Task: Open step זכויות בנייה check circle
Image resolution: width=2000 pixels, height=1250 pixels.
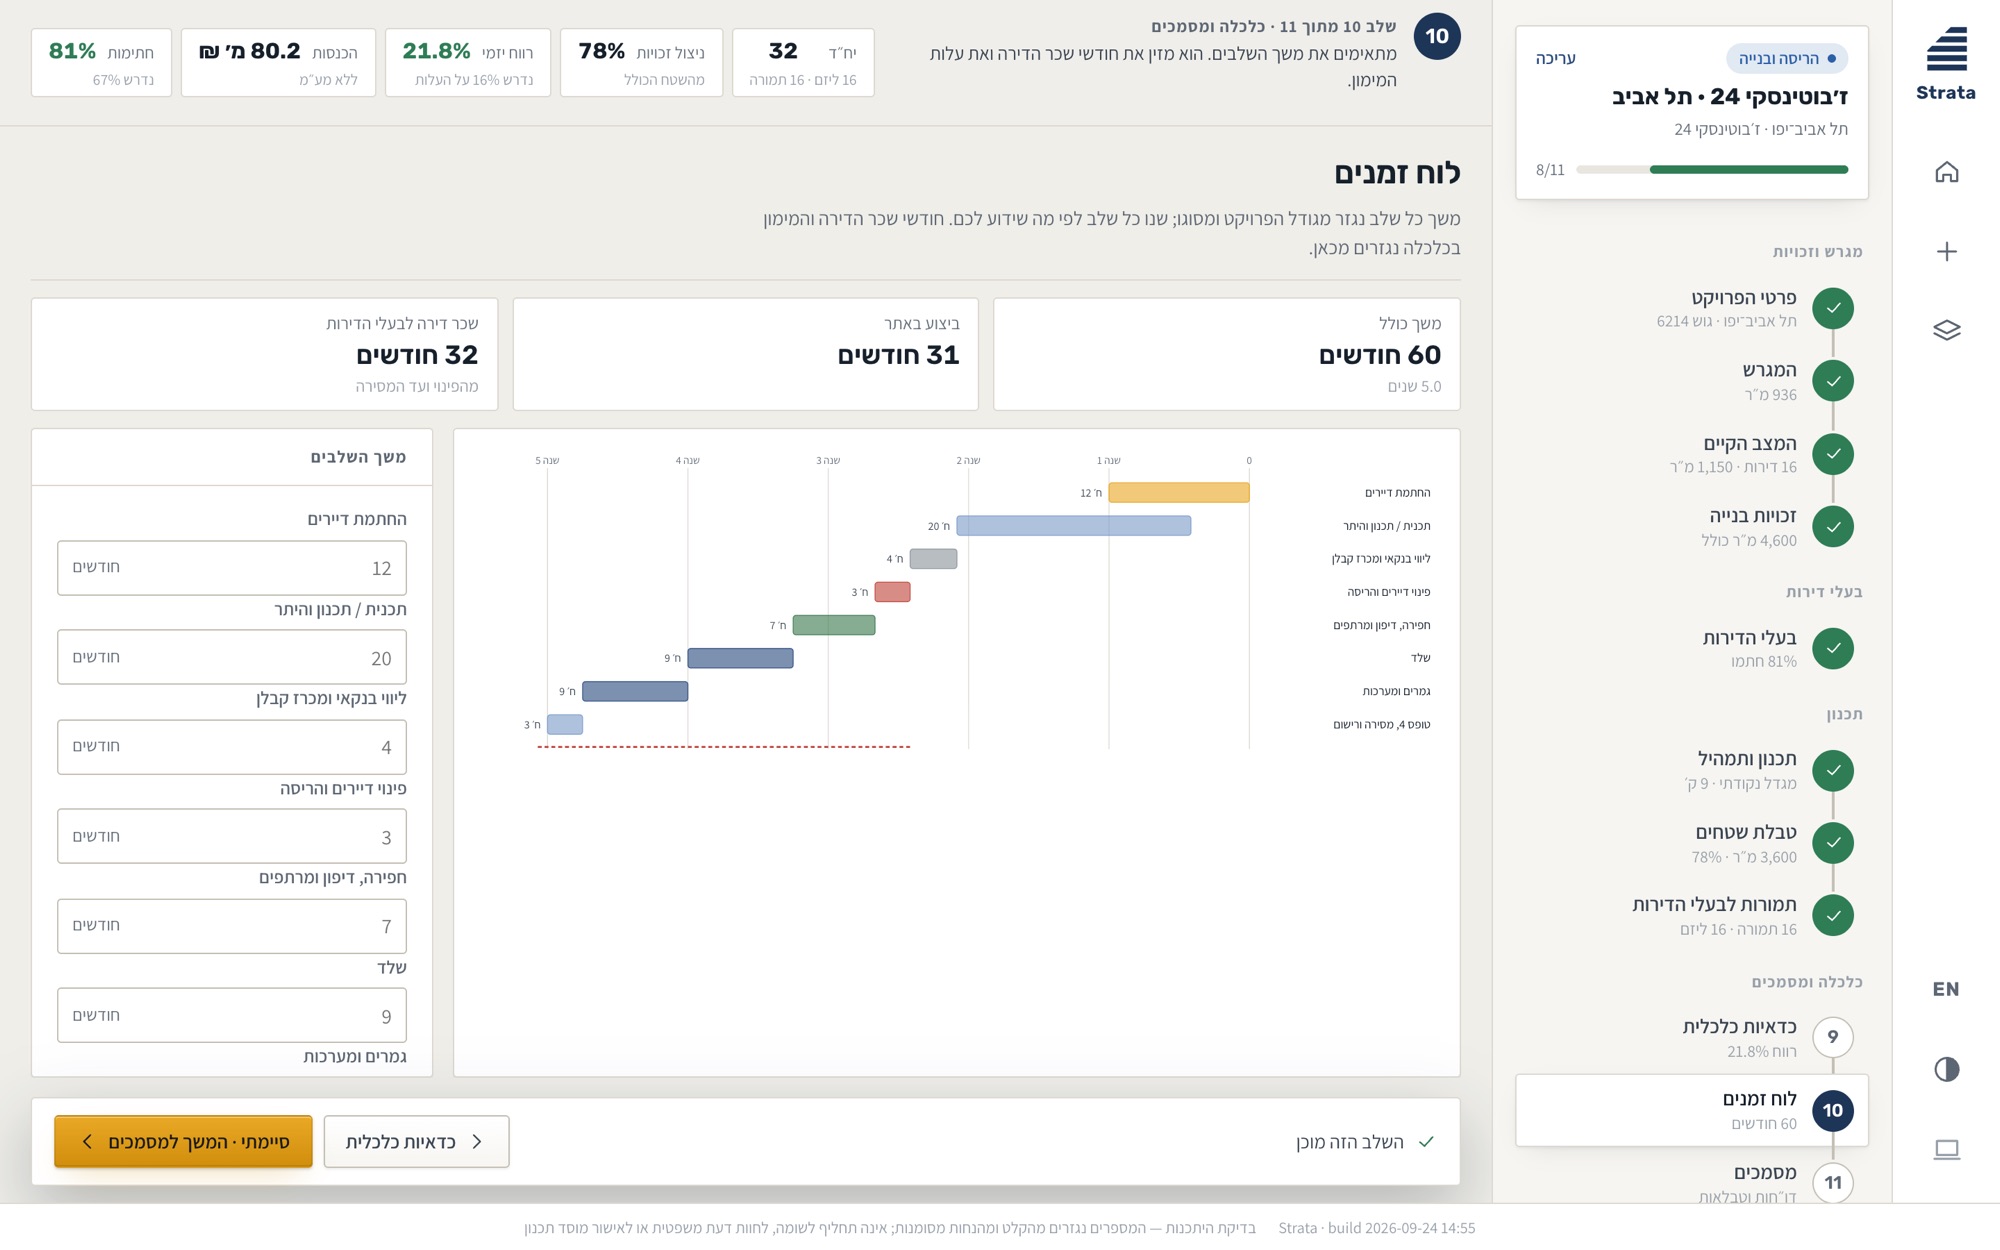Action: click(x=1833, y=527)
